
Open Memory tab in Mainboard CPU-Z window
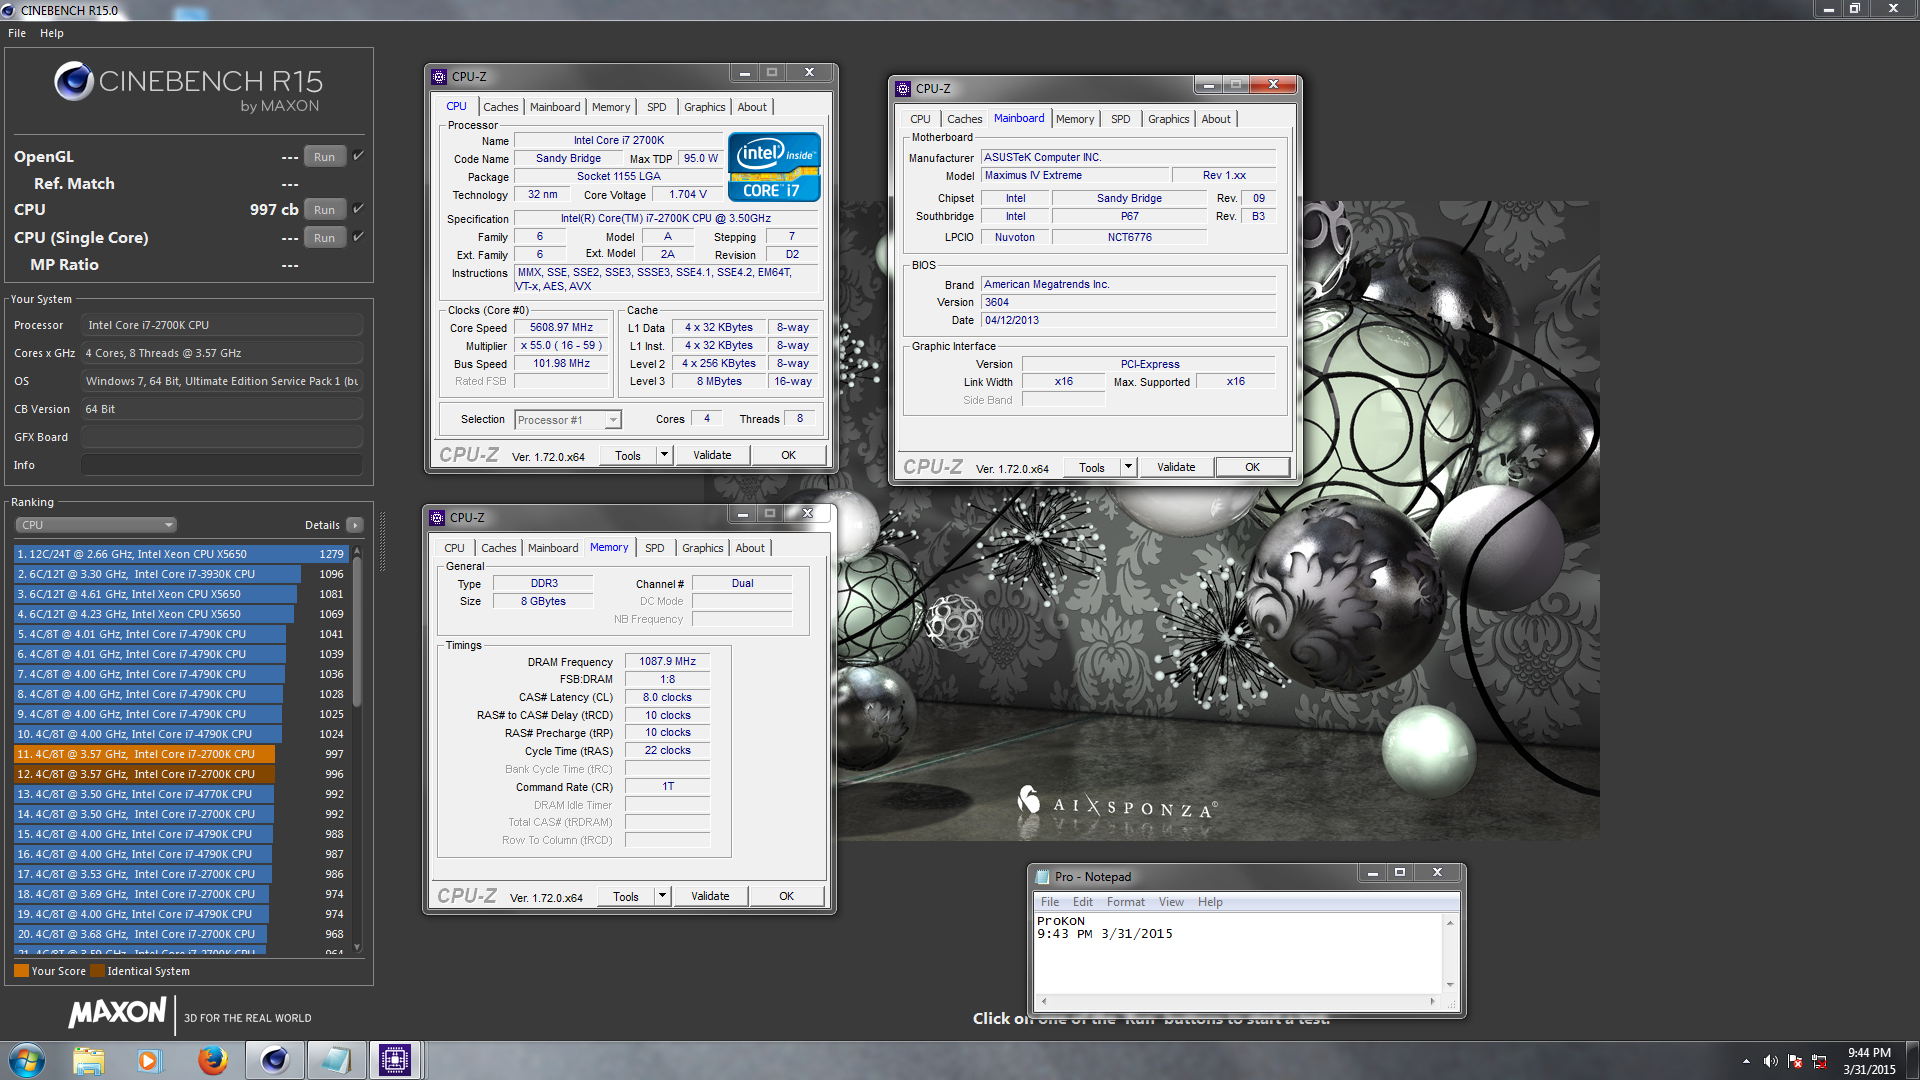point(1075,119)
